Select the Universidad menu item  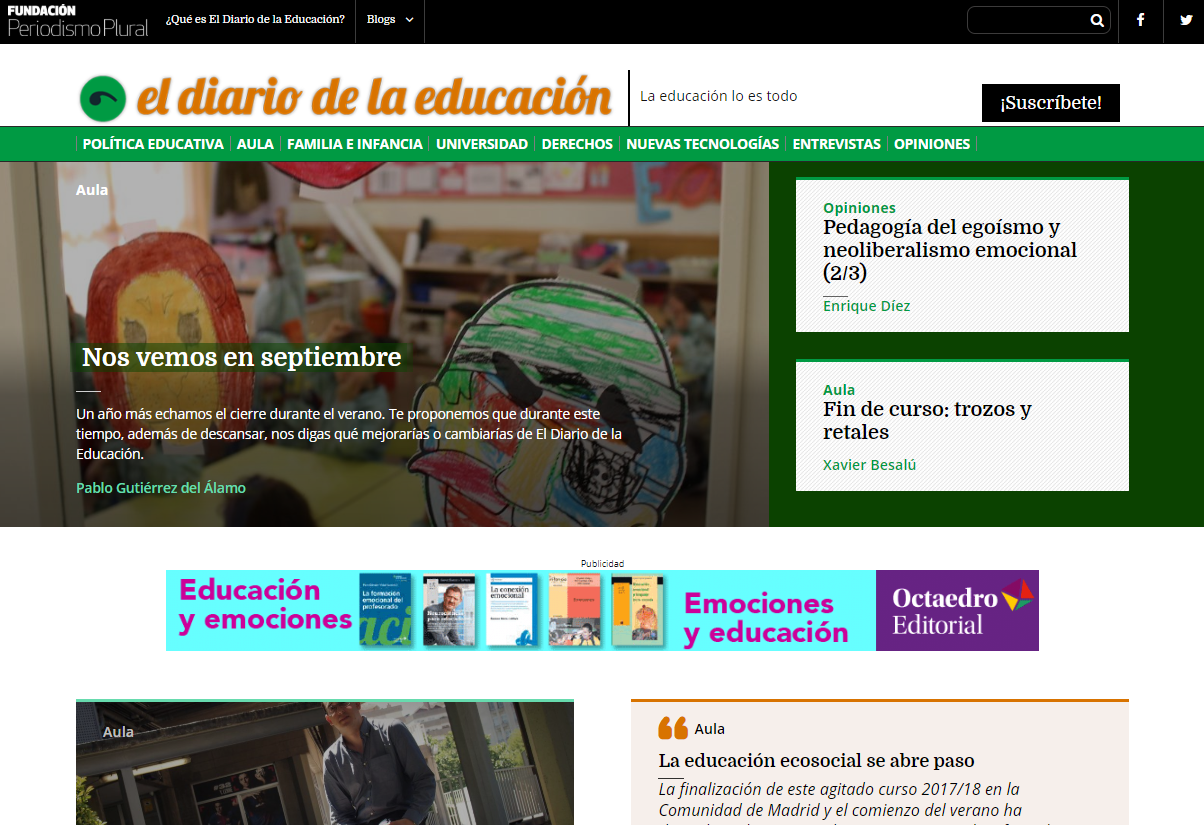482,144
